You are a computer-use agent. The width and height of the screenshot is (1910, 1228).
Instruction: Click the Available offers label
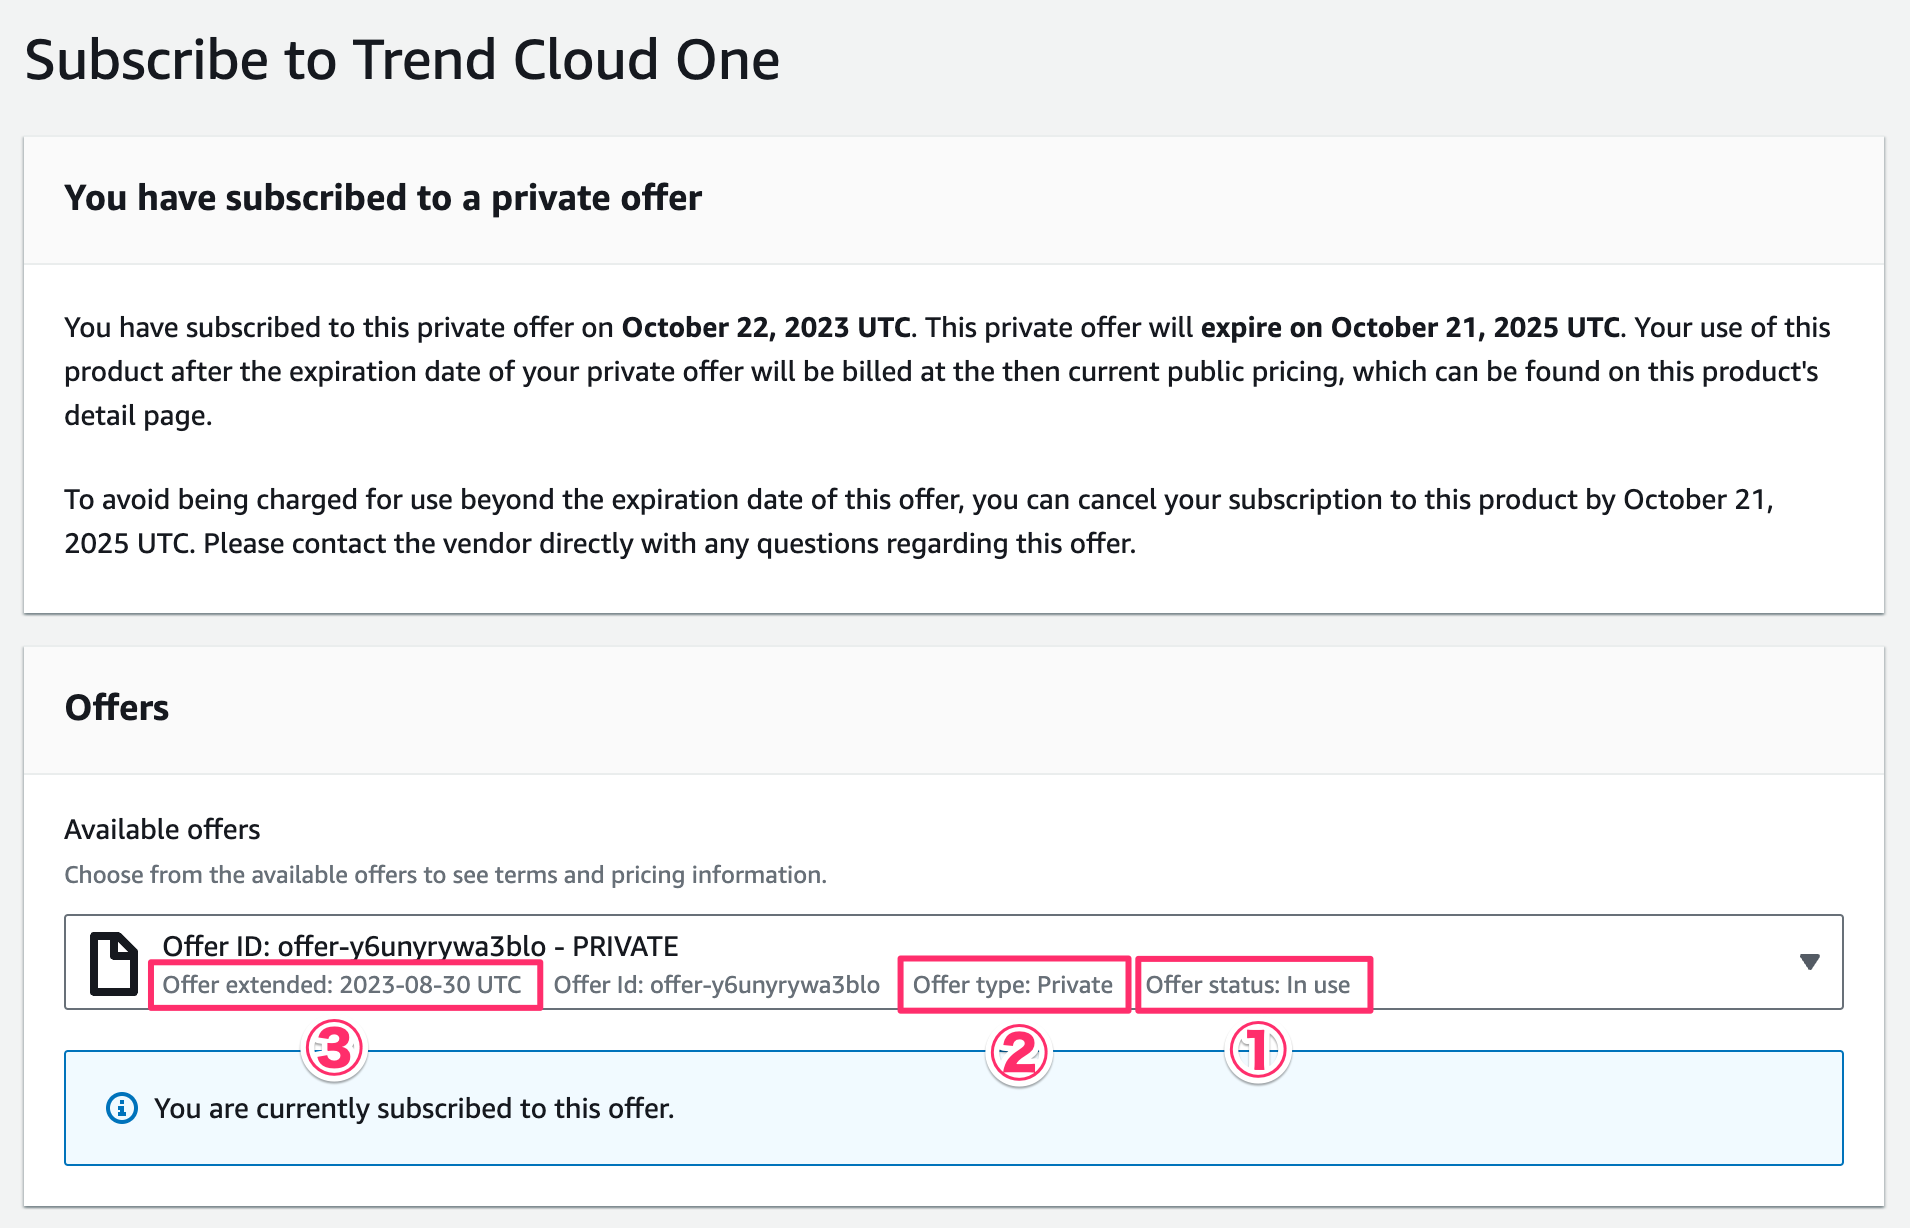162,828
